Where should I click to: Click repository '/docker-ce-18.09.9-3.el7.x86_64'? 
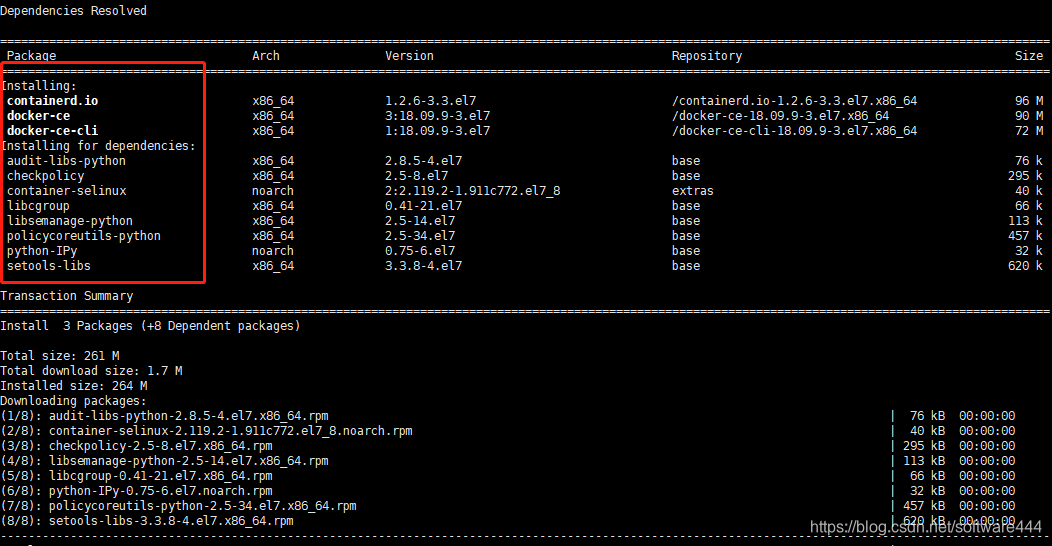pyautogui.click(x=780, y=115)
